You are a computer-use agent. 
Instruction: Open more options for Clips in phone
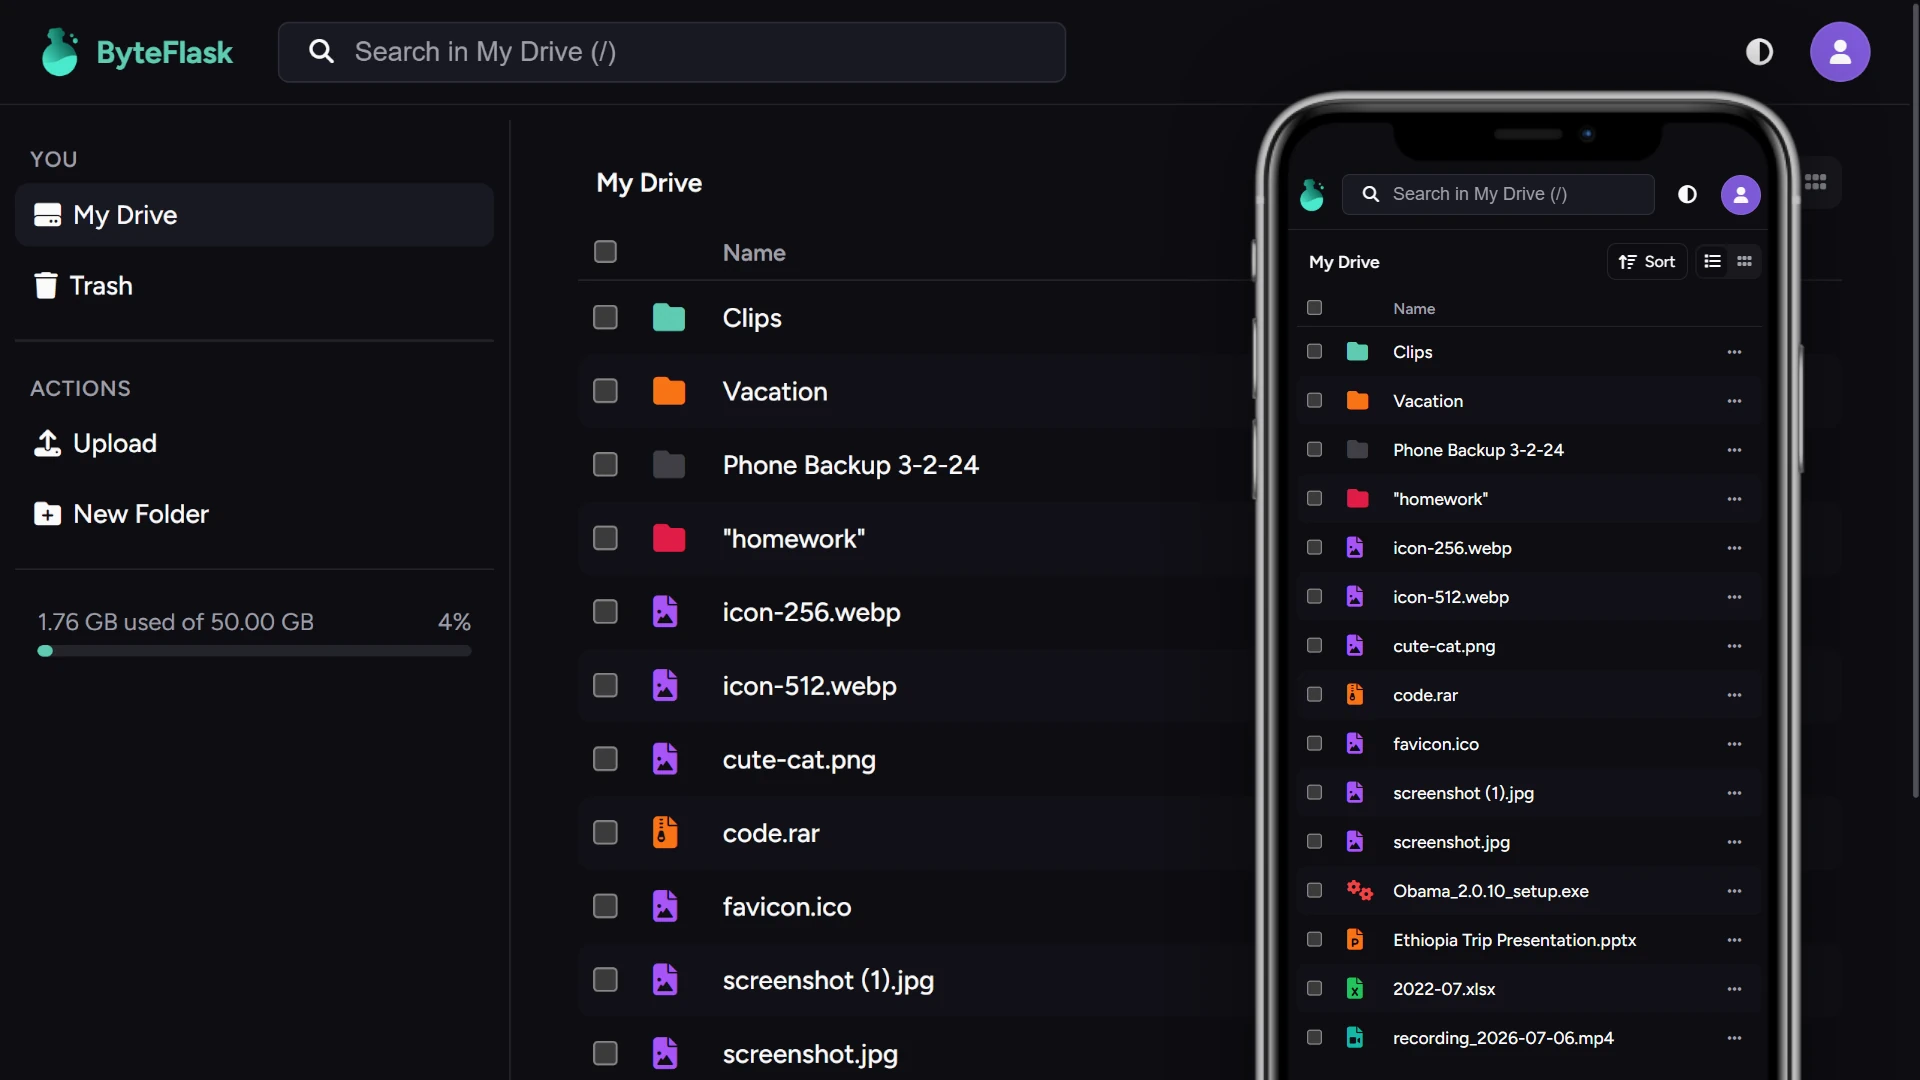pos(1734,352)
